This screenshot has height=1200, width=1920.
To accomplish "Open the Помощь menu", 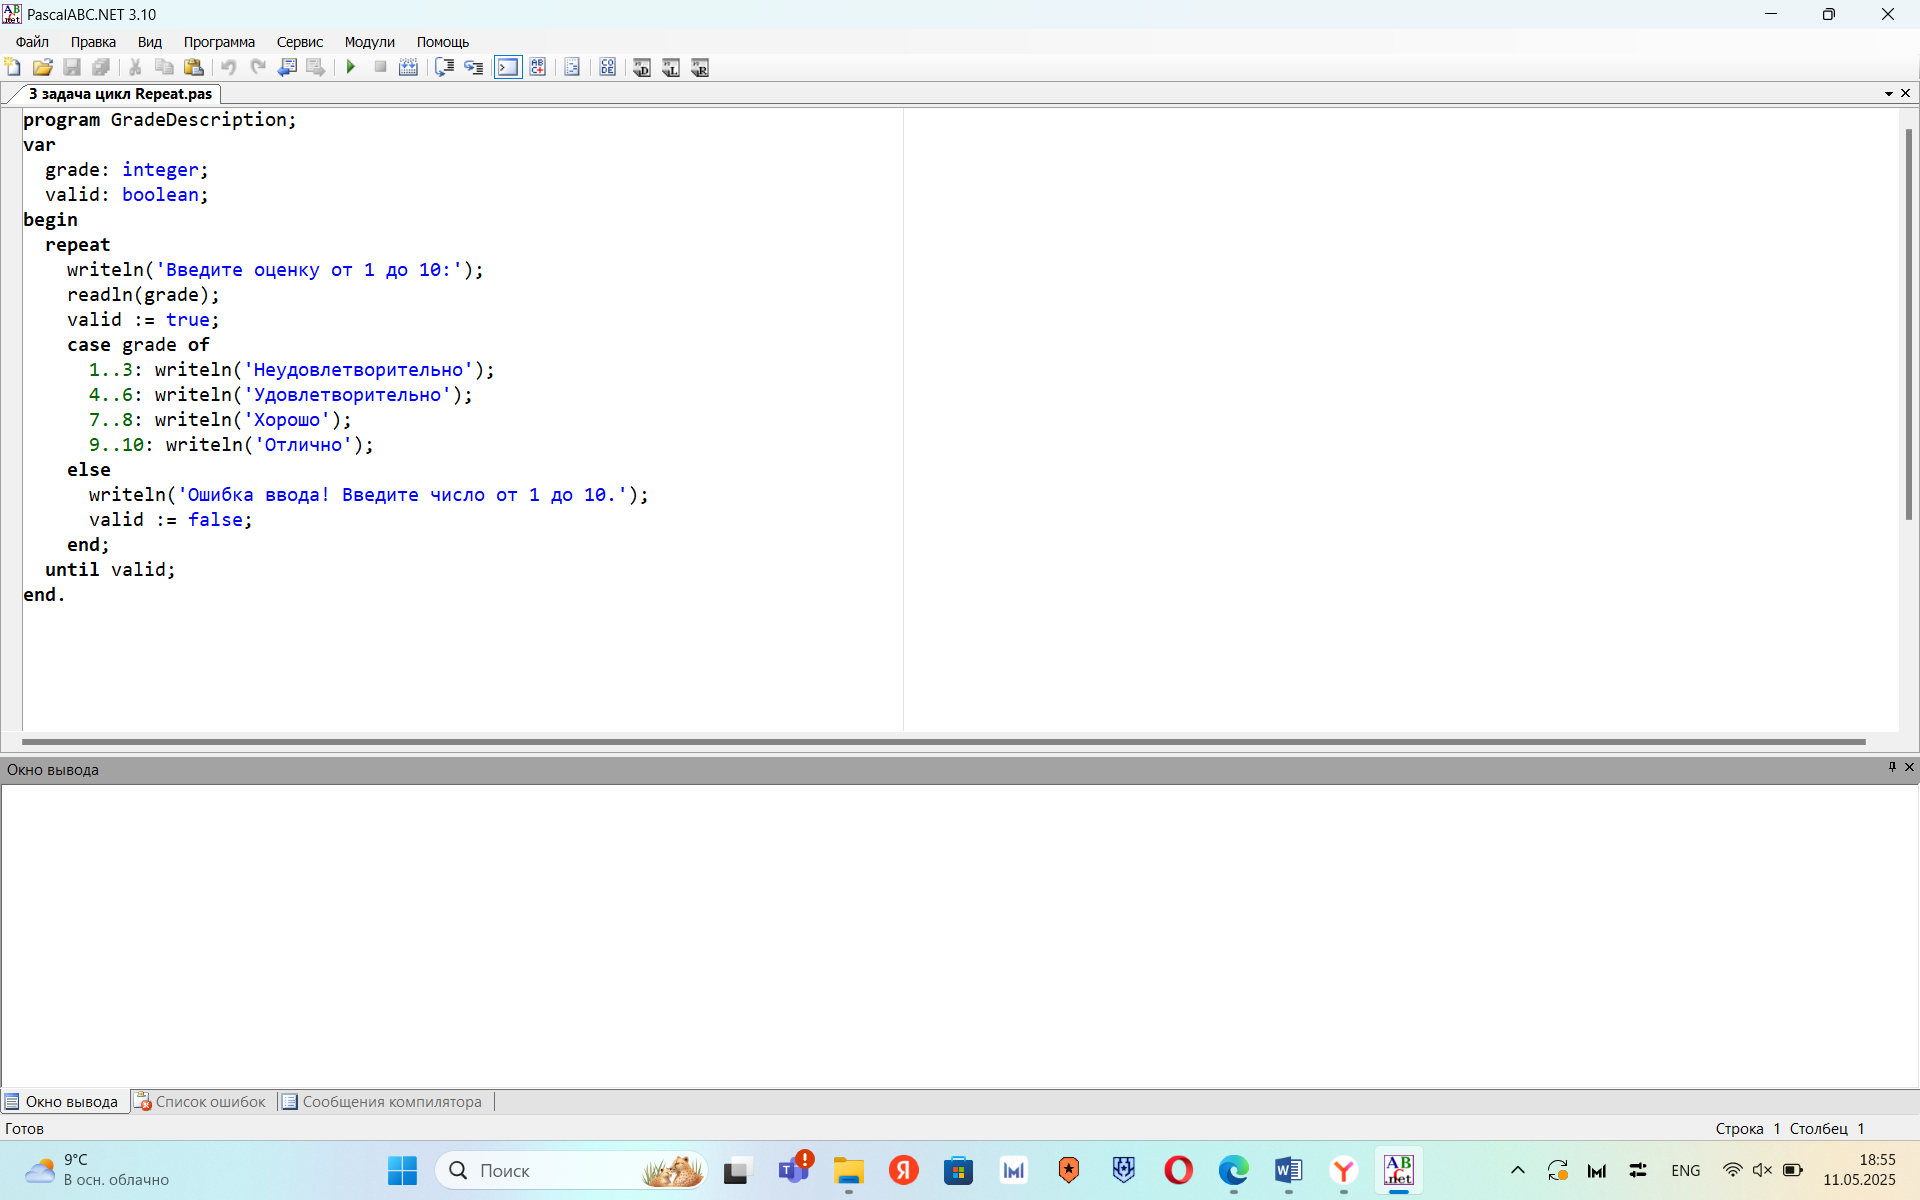I will click(x=443, y=42).
